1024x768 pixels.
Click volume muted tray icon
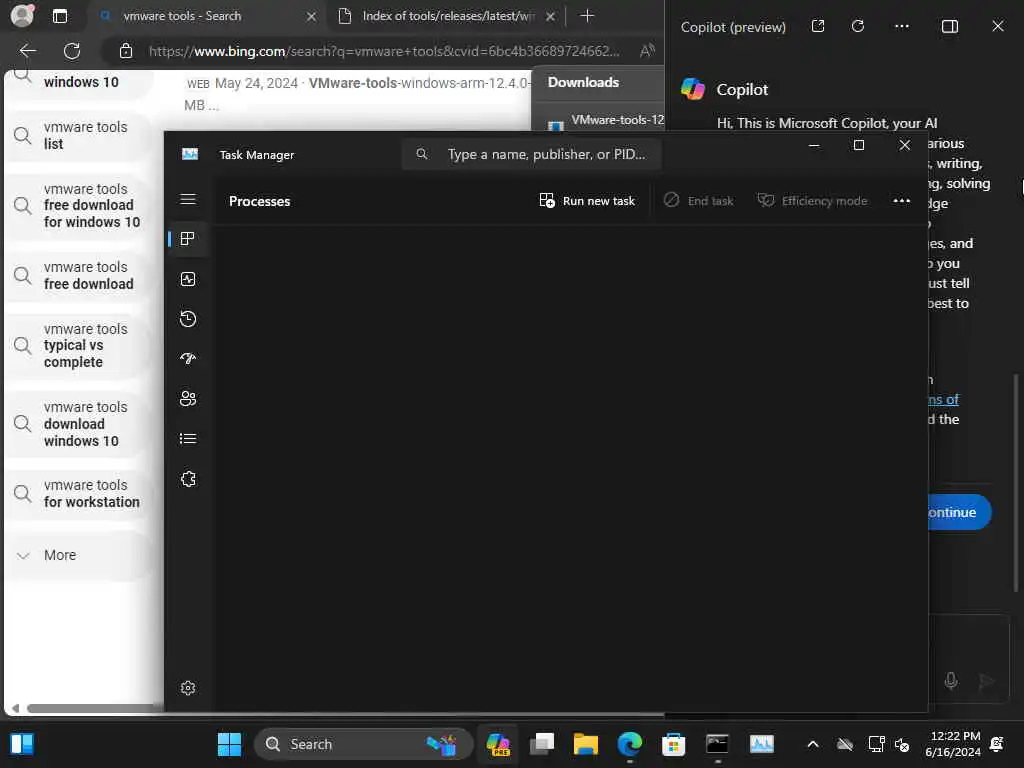[902, 744]
